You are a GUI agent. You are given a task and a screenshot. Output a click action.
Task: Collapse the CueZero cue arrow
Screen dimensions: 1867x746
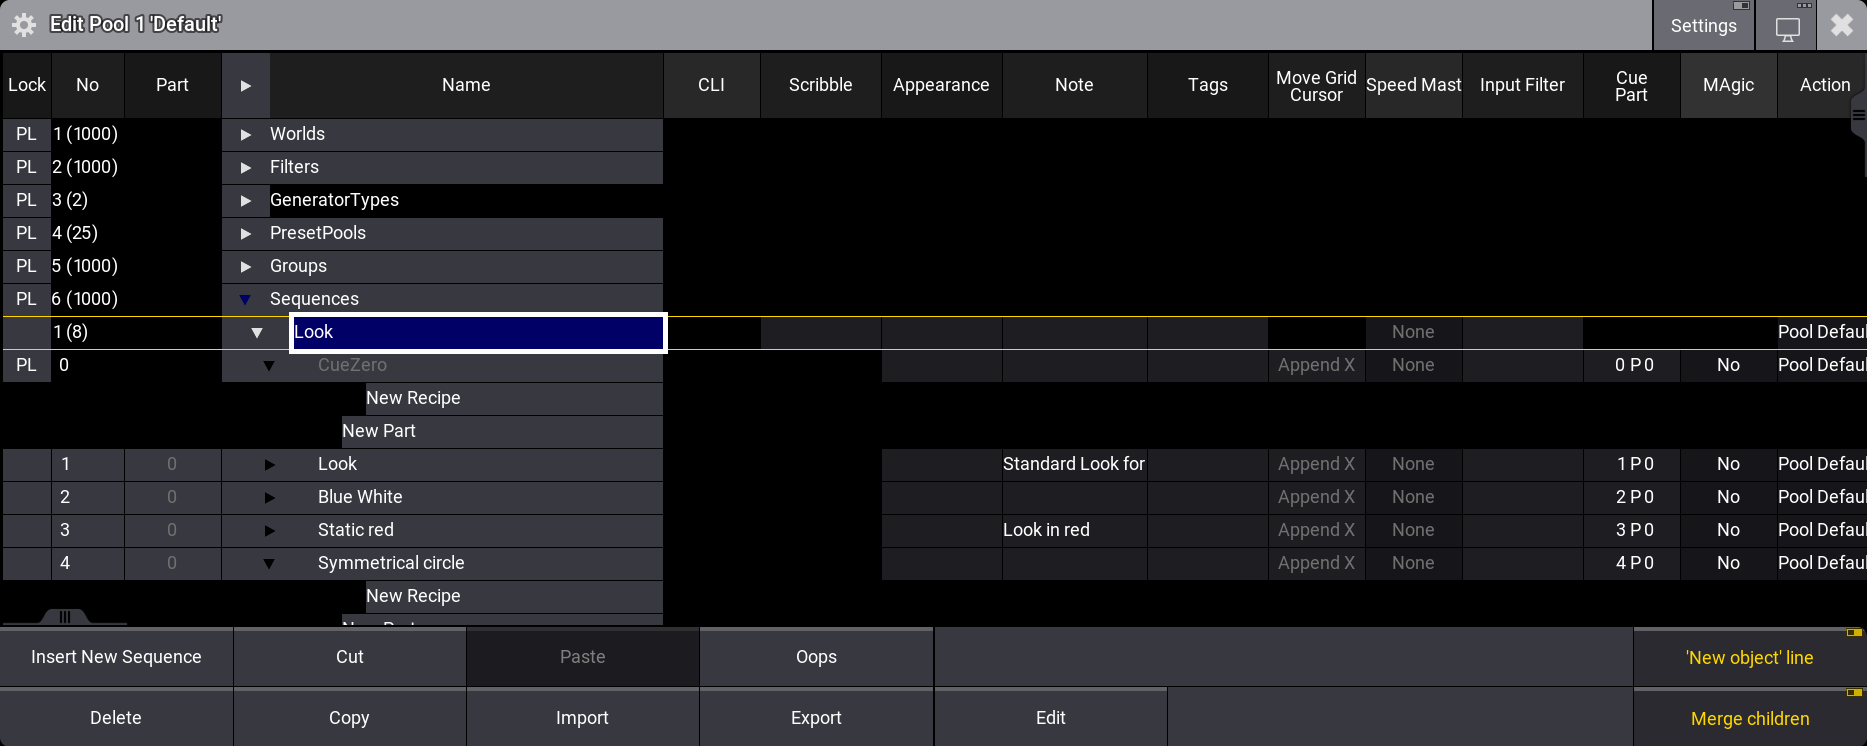click(x=269, y=365)
